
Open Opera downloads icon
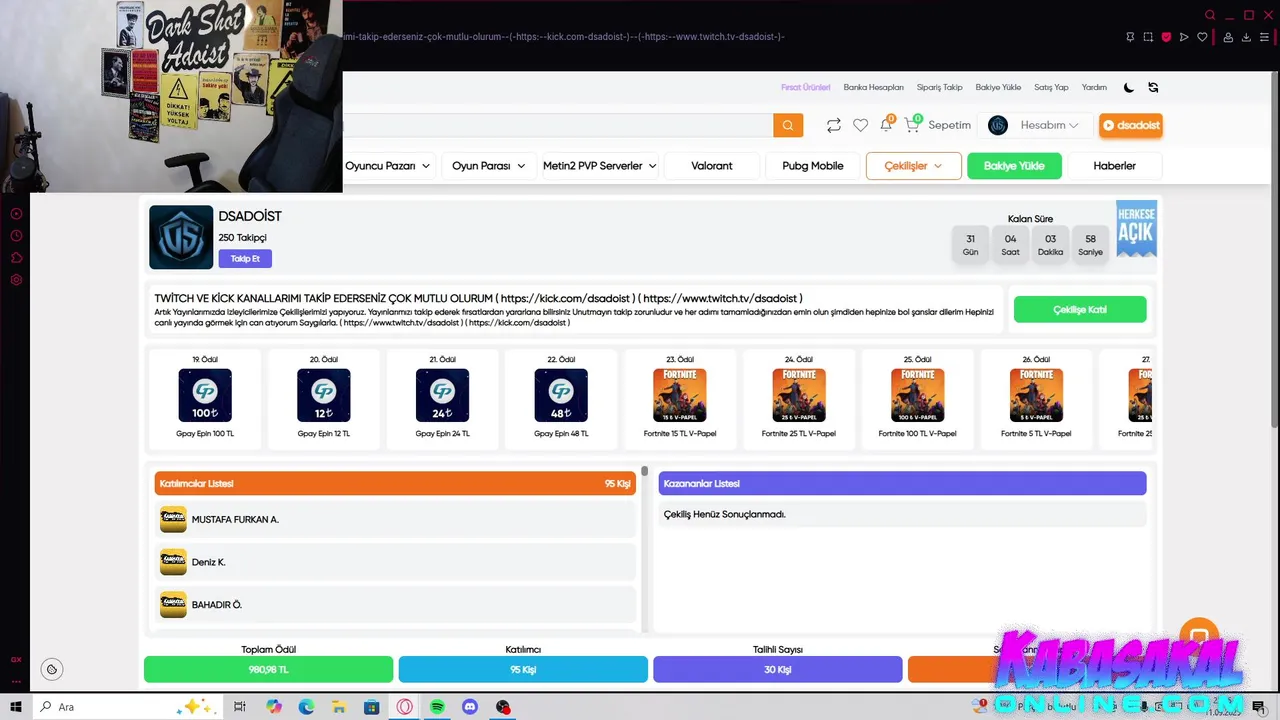[1246, 37]
